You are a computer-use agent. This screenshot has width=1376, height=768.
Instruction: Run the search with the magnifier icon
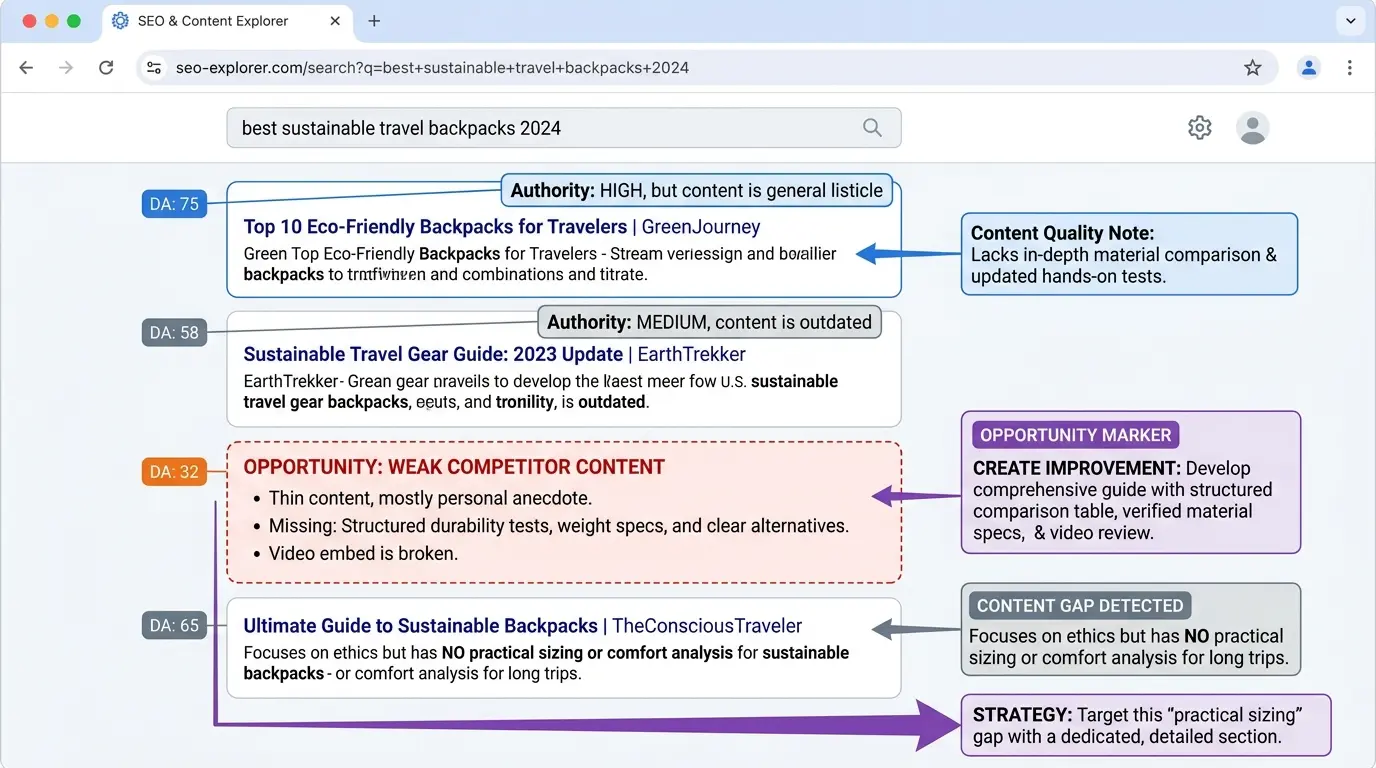click(872, 128)
